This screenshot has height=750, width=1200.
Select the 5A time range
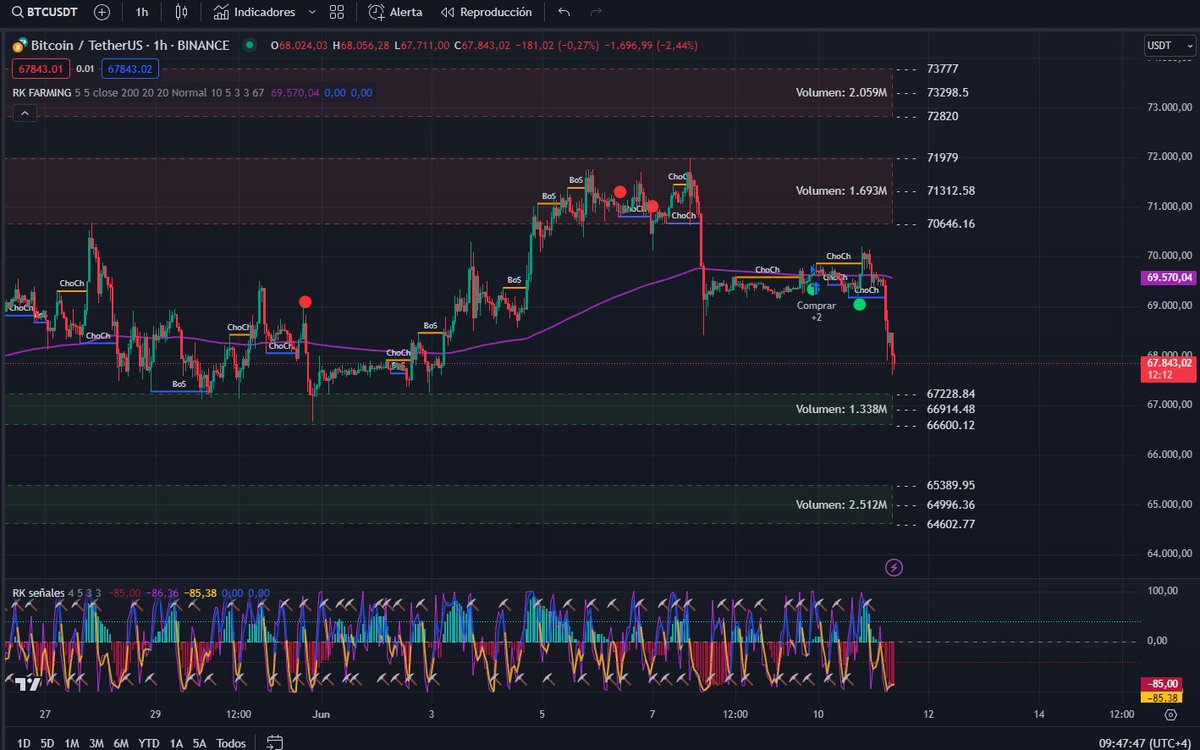[200, 743]
